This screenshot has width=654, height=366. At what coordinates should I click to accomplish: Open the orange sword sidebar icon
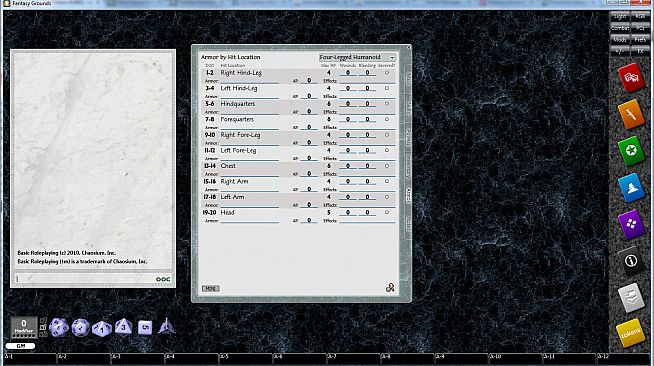click(631, 114)
